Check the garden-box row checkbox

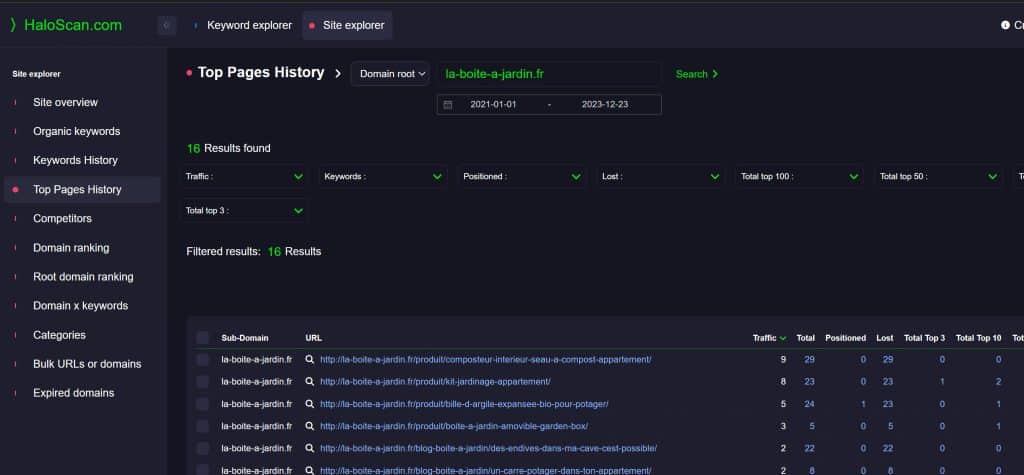(202, 426)
